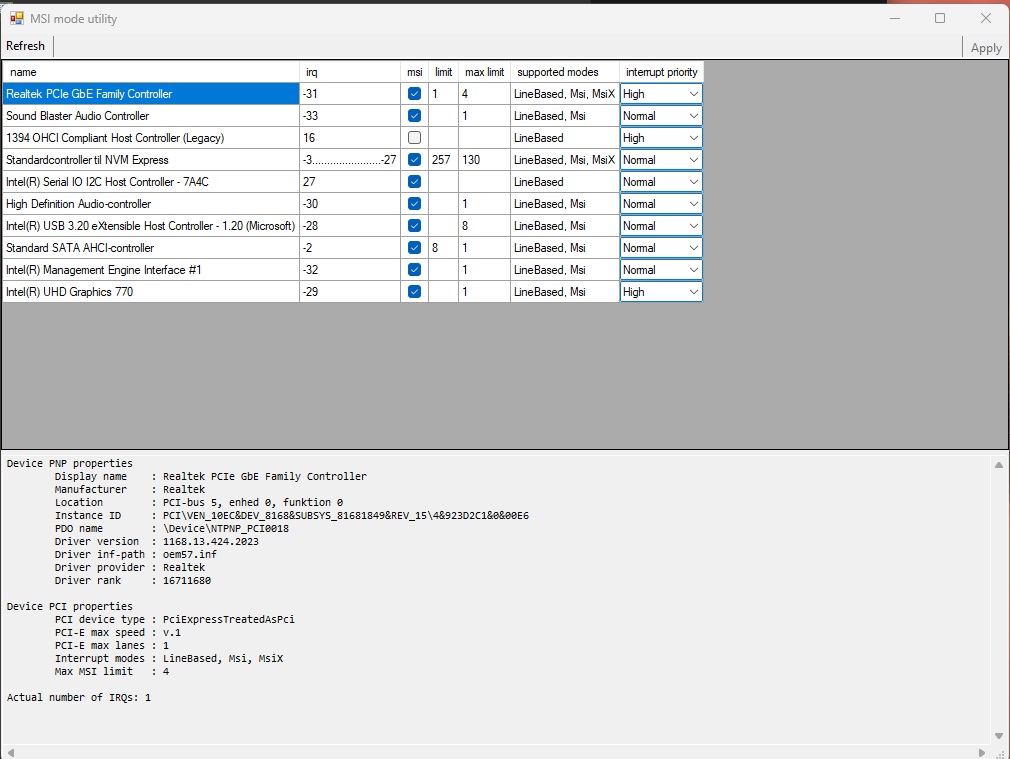
Task: Click limit cell of Realtek PCIe GbE row
Action: 443,94
